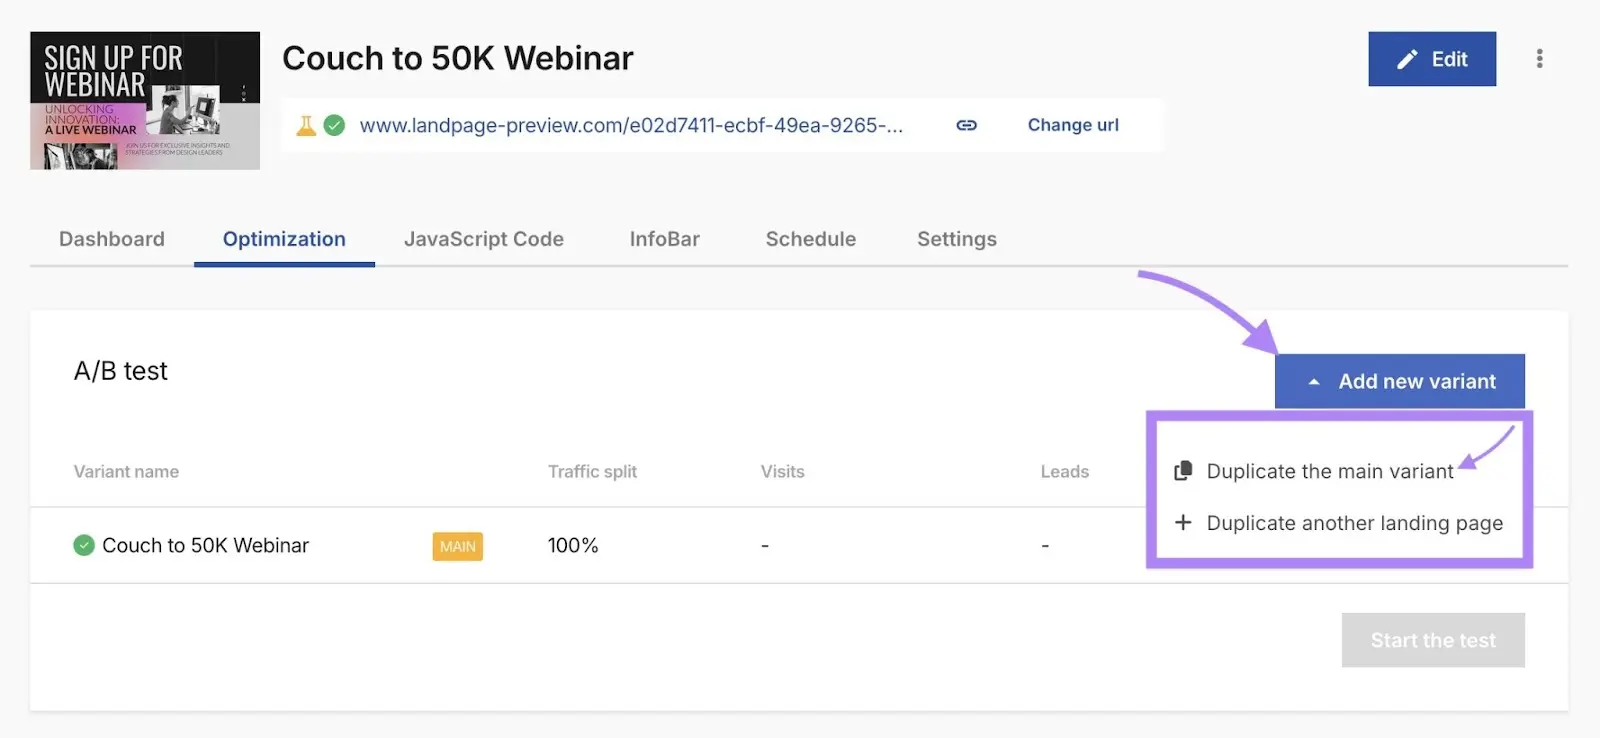Click the pencil icon on Edit
Image resolution: width=1600 pixels, height=738 pixels.
click(x=1407, y=59)
